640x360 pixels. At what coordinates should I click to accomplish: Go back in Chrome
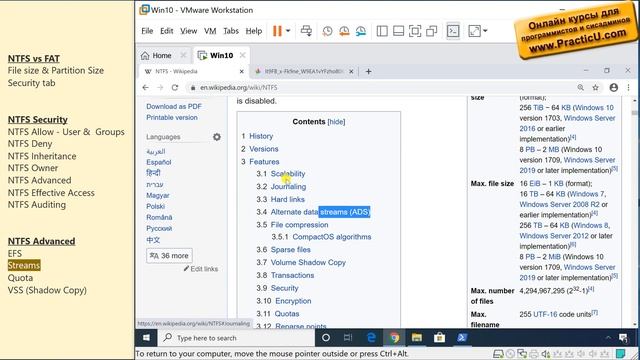pos(145,87)
